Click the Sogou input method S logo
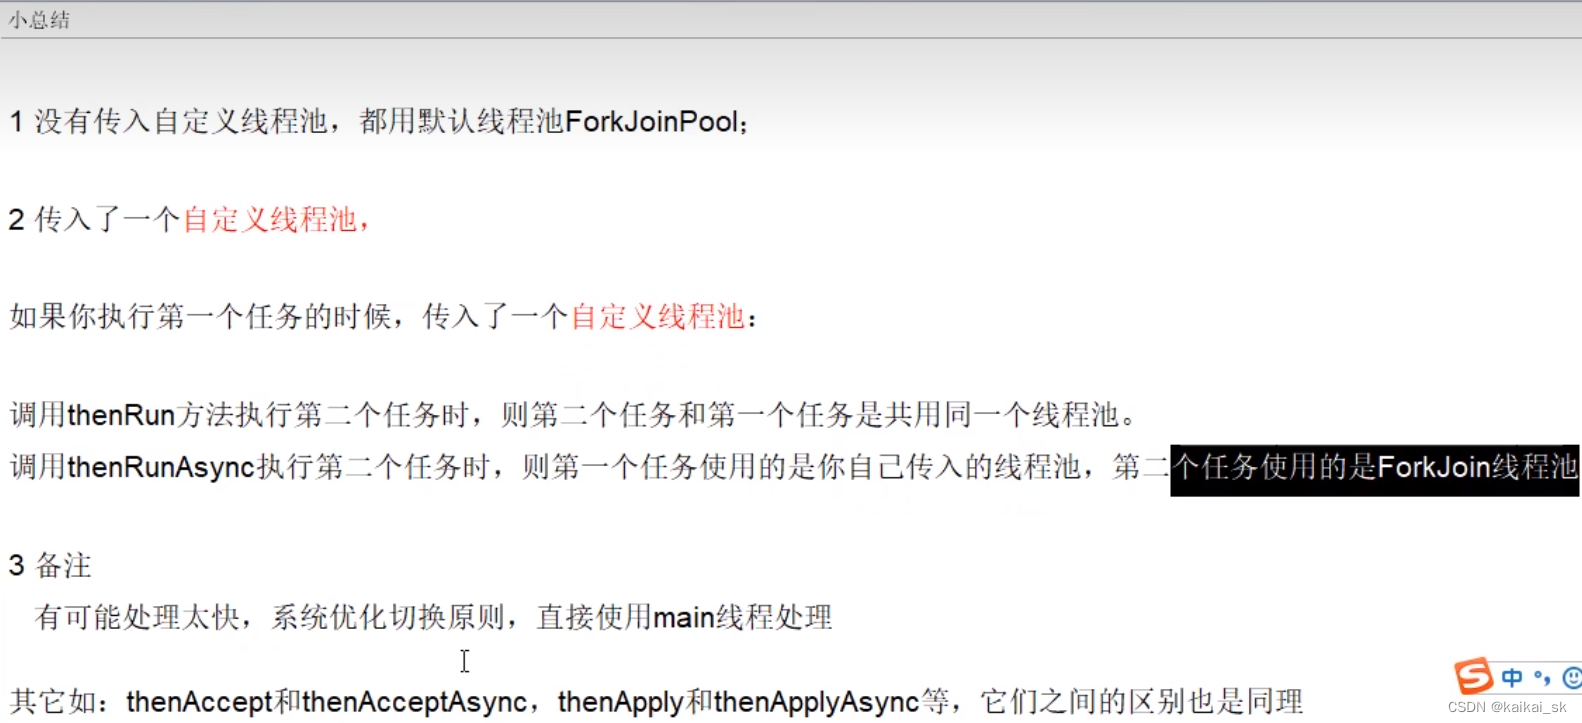 (x=1473, y=676)
